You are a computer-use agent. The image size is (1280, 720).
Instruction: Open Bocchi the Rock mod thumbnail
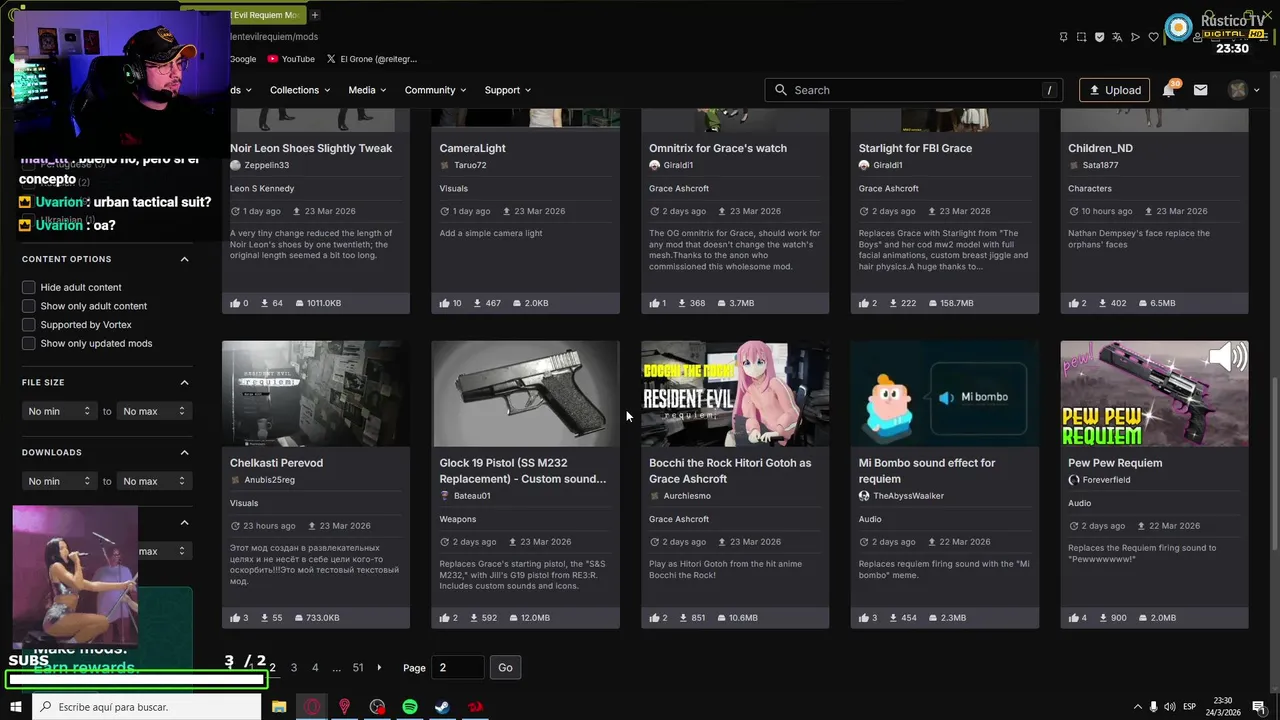[735, 393]
